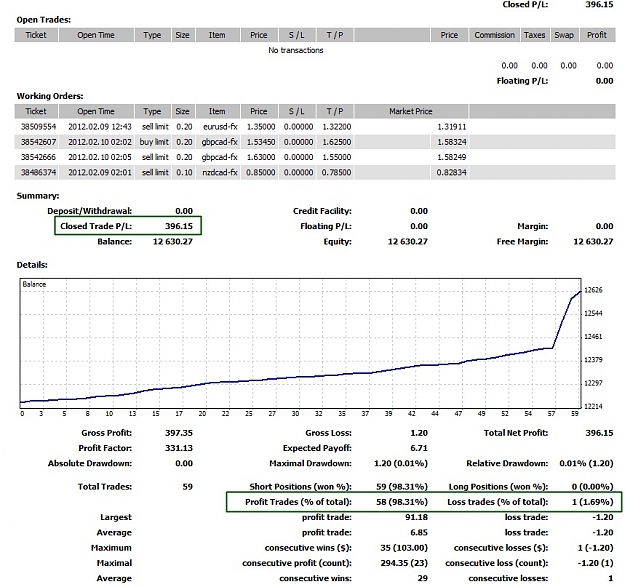Click the Maximal Drawdown value 1.20 (0.01%)
625x587 pixels.
(x=401, y=463)
